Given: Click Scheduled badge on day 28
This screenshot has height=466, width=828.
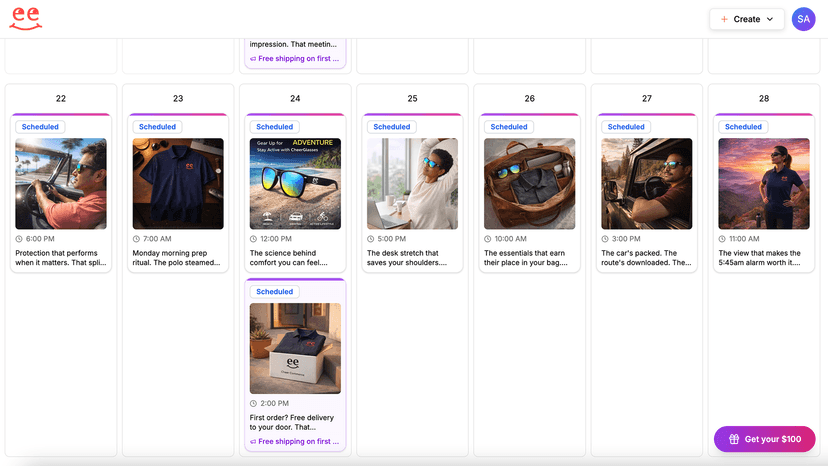Looking at the screenshot, I should click(x=744, y=127).
